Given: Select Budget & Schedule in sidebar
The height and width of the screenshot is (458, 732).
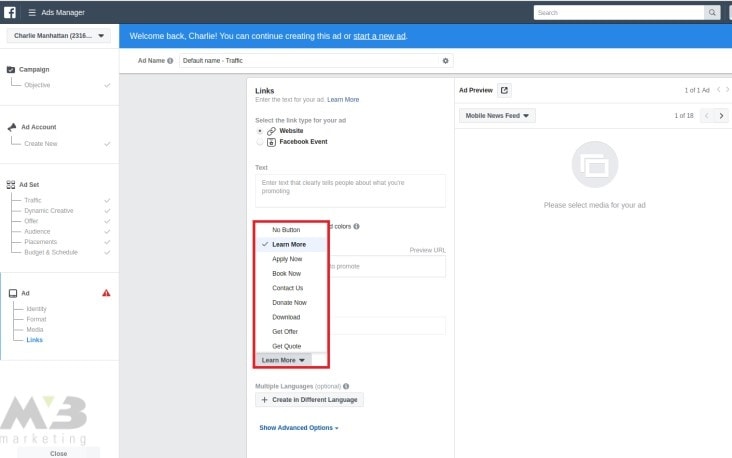Looking at the screenshot, I should 51,252.
